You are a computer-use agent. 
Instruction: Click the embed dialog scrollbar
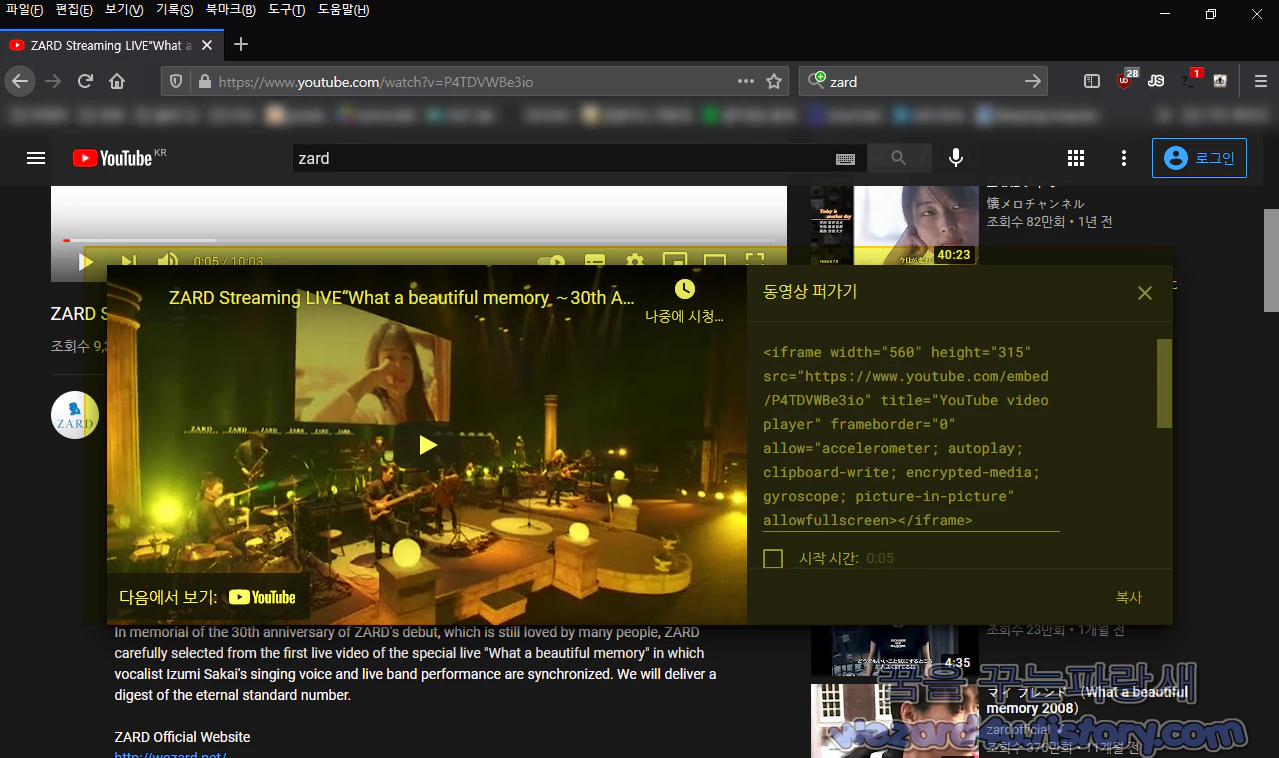coord(1164,383)
